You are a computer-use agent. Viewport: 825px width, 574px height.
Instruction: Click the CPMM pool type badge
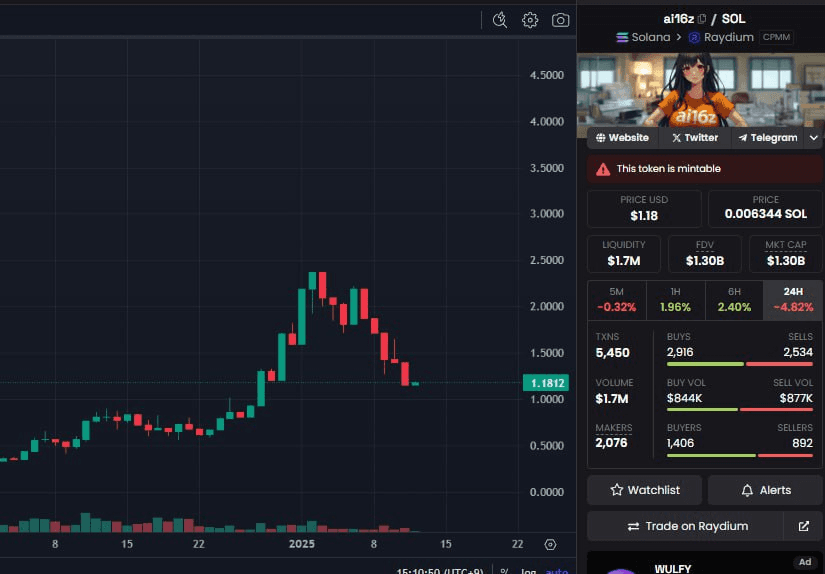[x=777, y=37]
